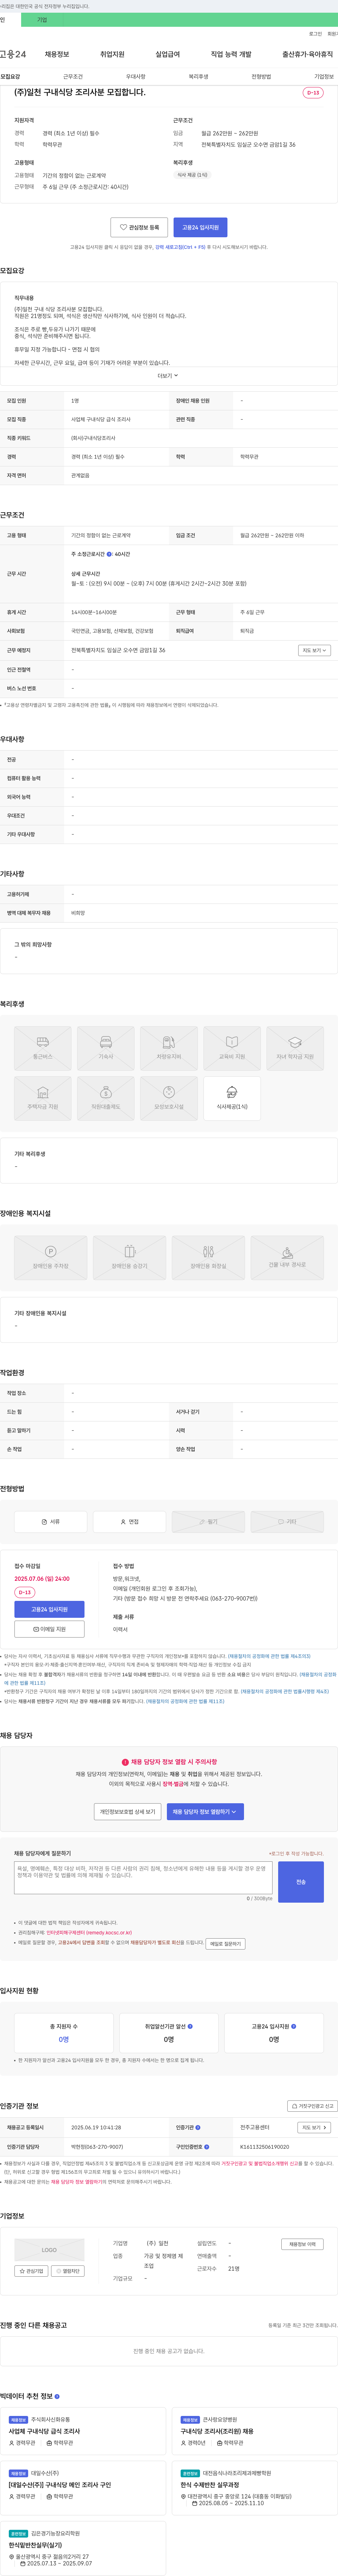Image resolution: width=338 pixels, height=2576 pixels.
Task: Click the 건물 내부 경사로 icon
Action: 287,1257
